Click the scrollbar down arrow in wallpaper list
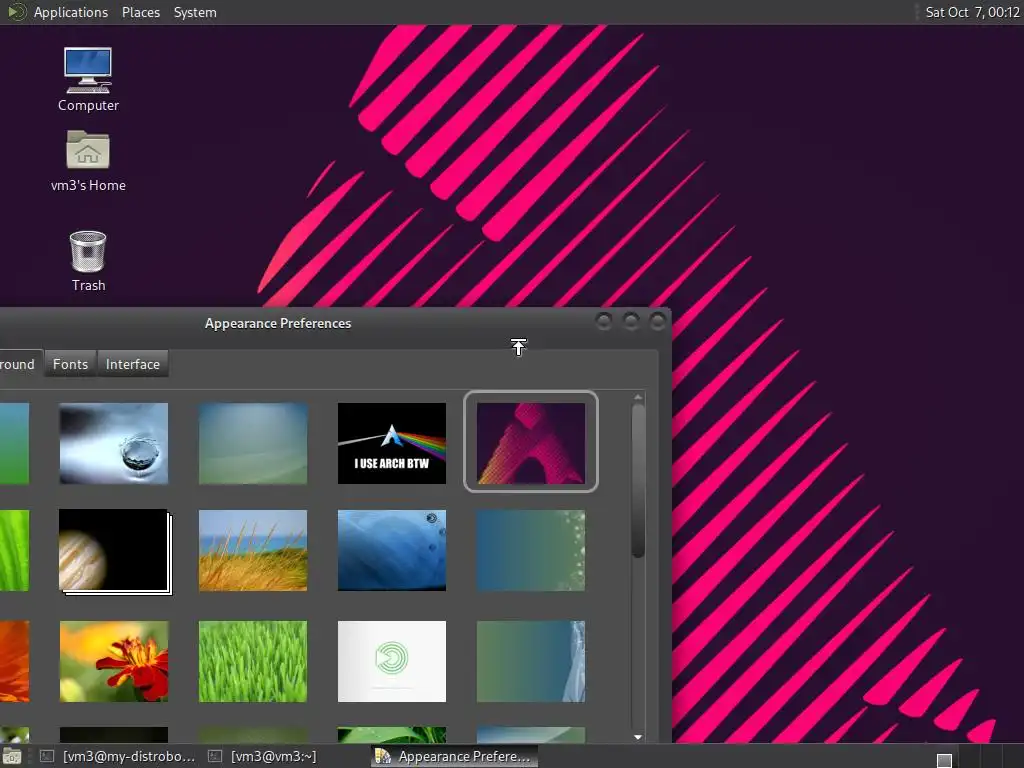1024x768 pixels. tap(638, 737)
